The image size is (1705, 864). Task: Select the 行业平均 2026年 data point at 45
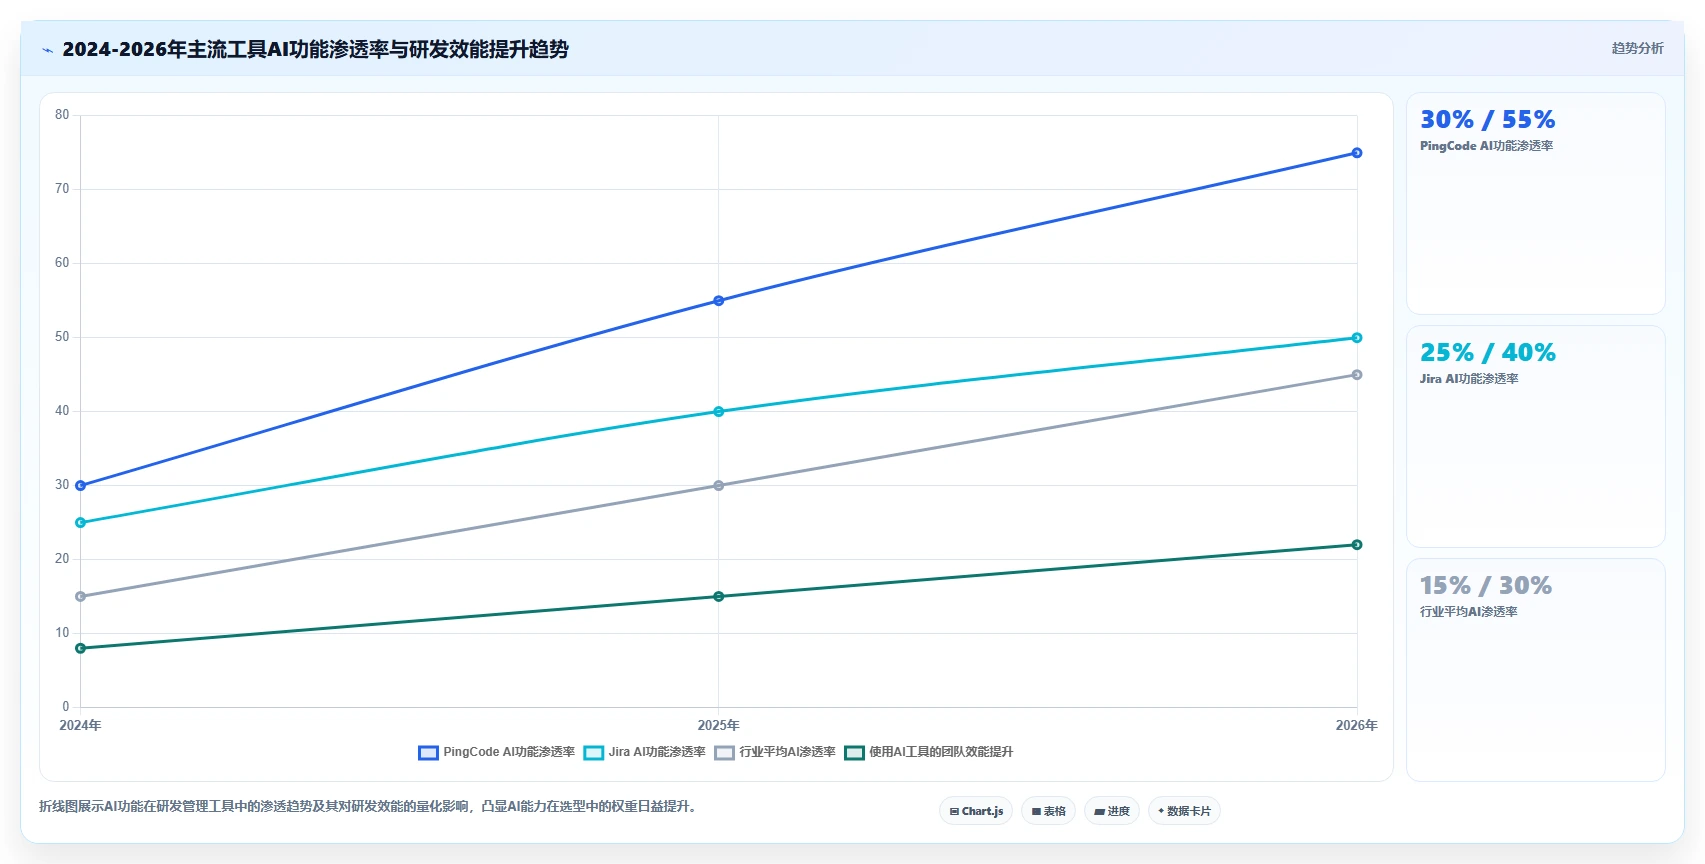pyautogui.click(x=1357, y=375)
